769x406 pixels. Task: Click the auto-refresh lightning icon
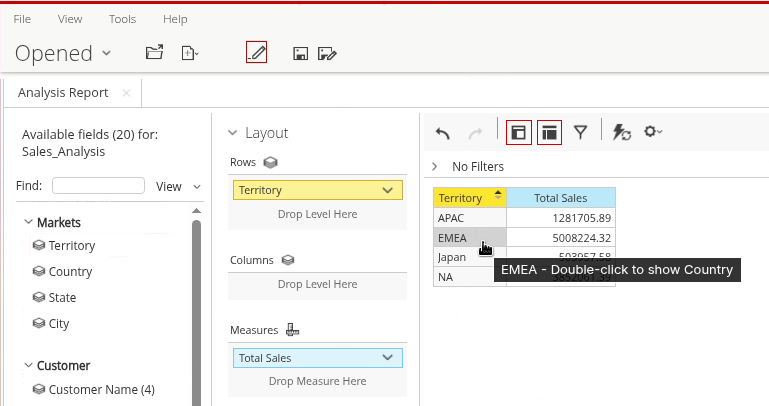click(621, 132)
